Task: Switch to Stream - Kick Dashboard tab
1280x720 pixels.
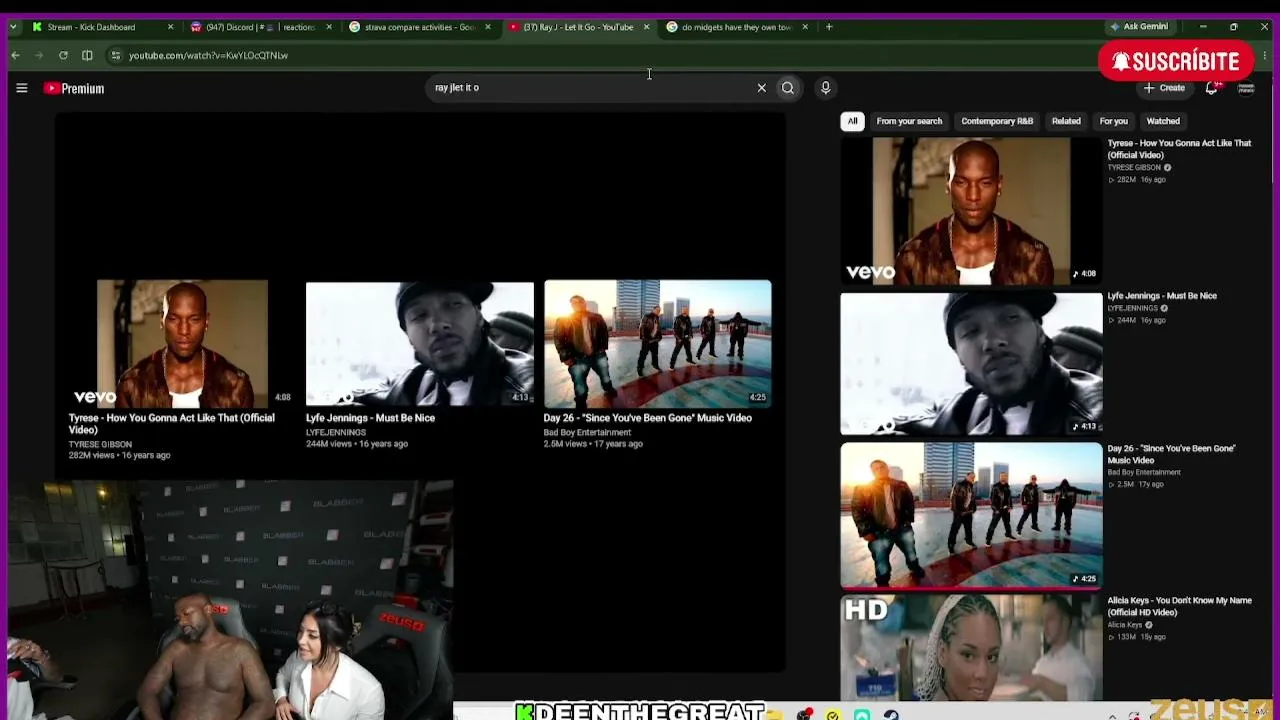Action: 91,27
